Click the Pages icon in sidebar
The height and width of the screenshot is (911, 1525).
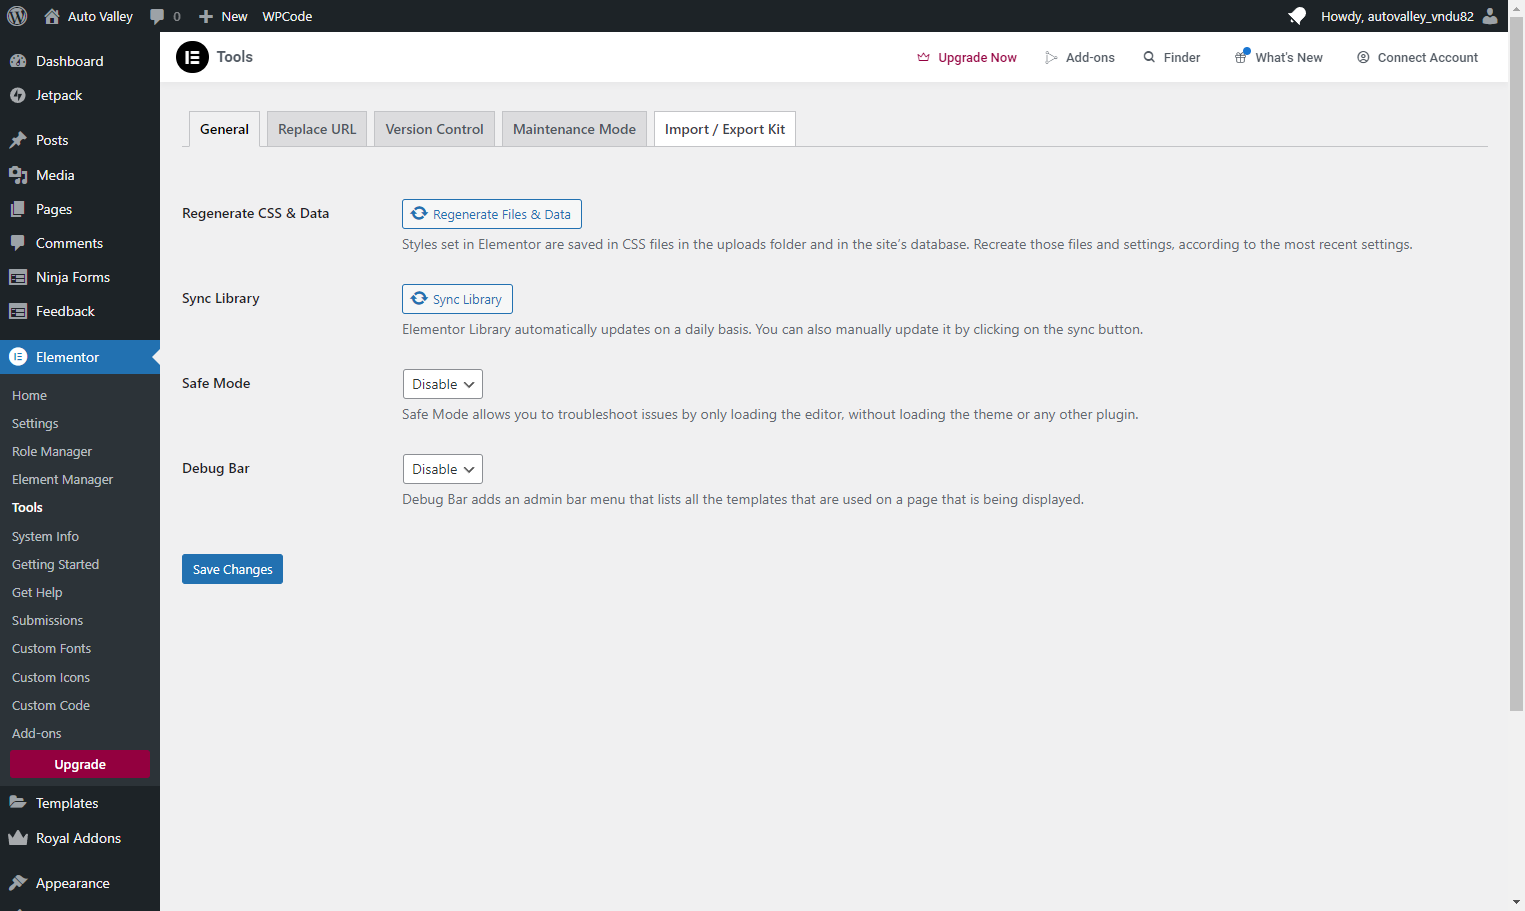(18, 209)
